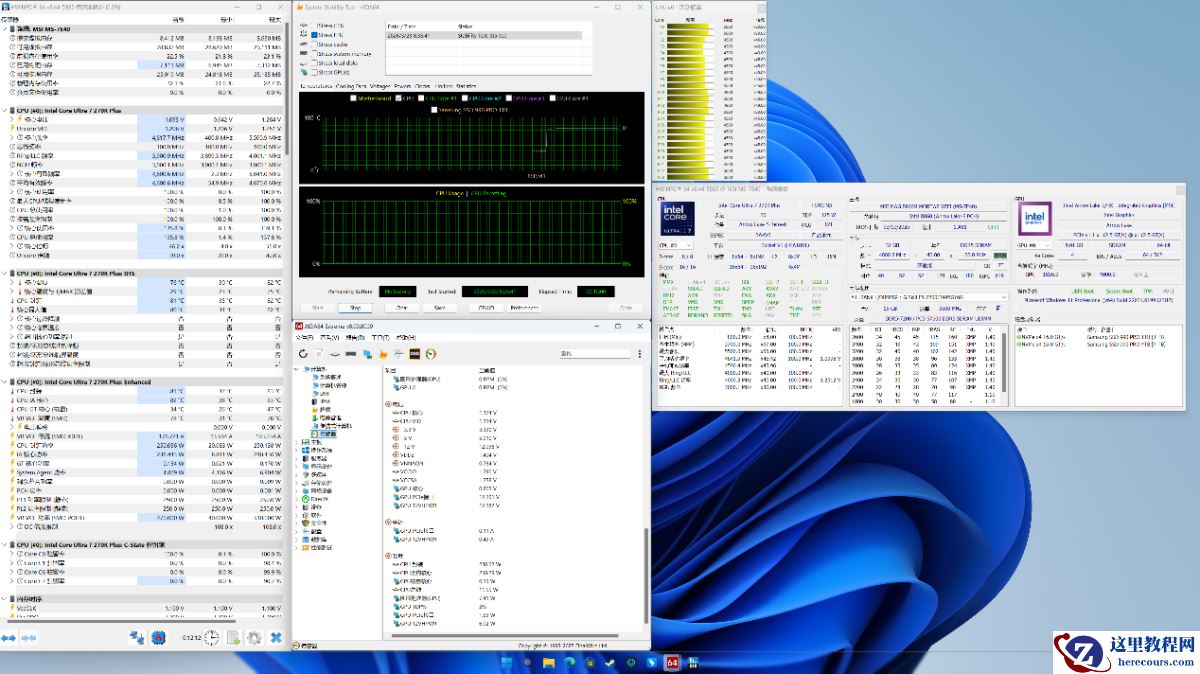The height and width of the screenshot is (674, 1200).
Task: Click the gauge benchmark icon in AIDA64 toolbar
Action: 430,354
